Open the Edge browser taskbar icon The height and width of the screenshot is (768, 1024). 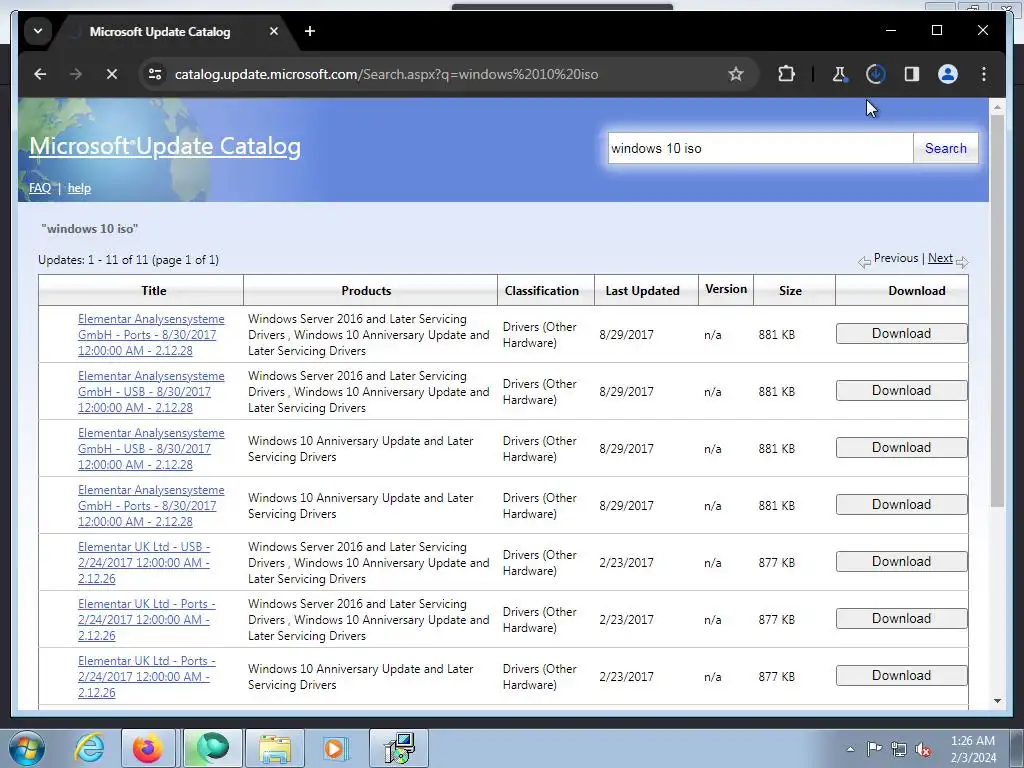[212, 748]
